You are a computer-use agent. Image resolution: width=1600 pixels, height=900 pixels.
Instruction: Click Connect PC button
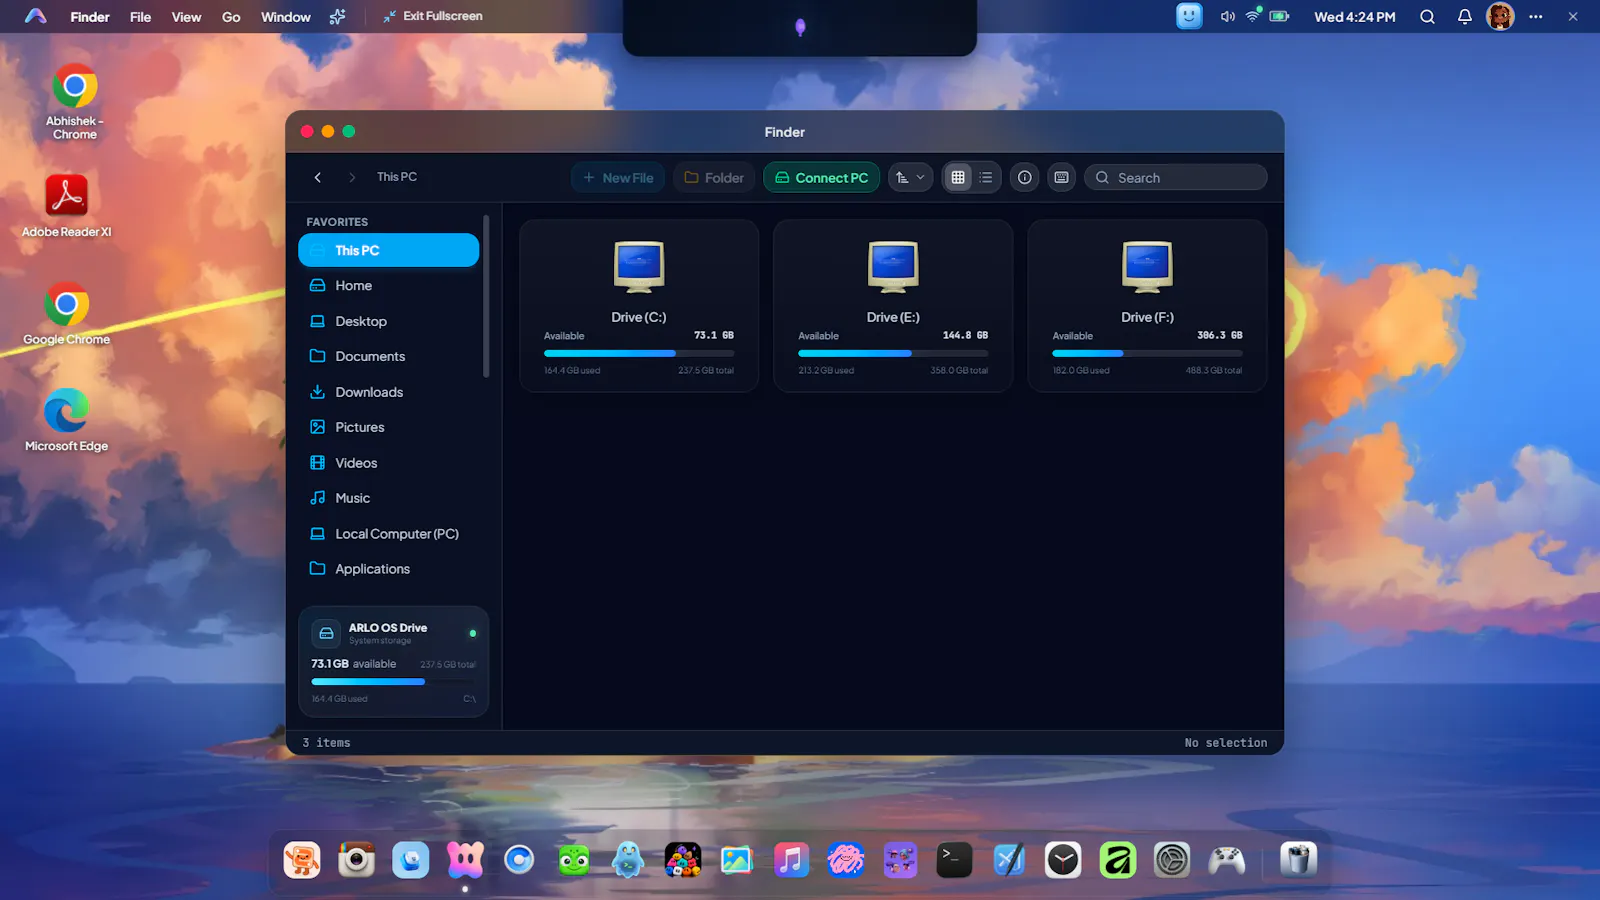tap(822, 177)
